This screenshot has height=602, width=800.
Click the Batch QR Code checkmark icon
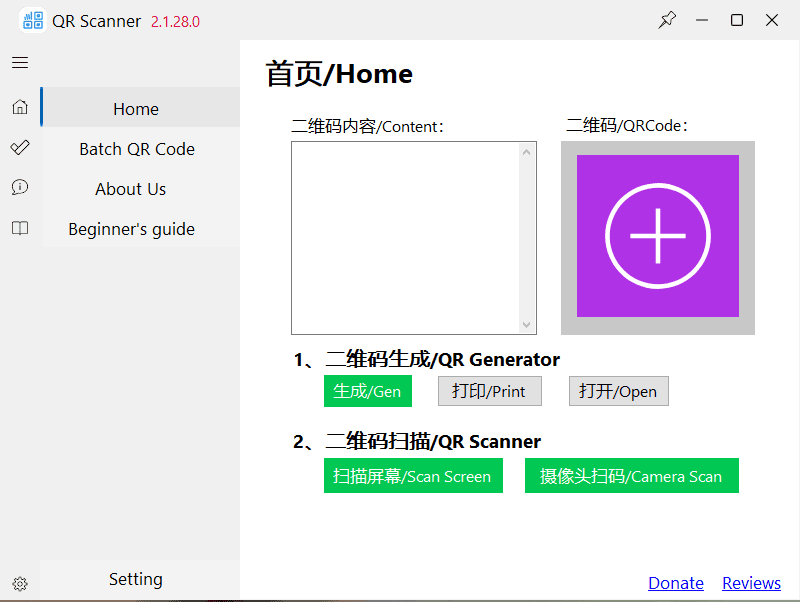(20, 147)
